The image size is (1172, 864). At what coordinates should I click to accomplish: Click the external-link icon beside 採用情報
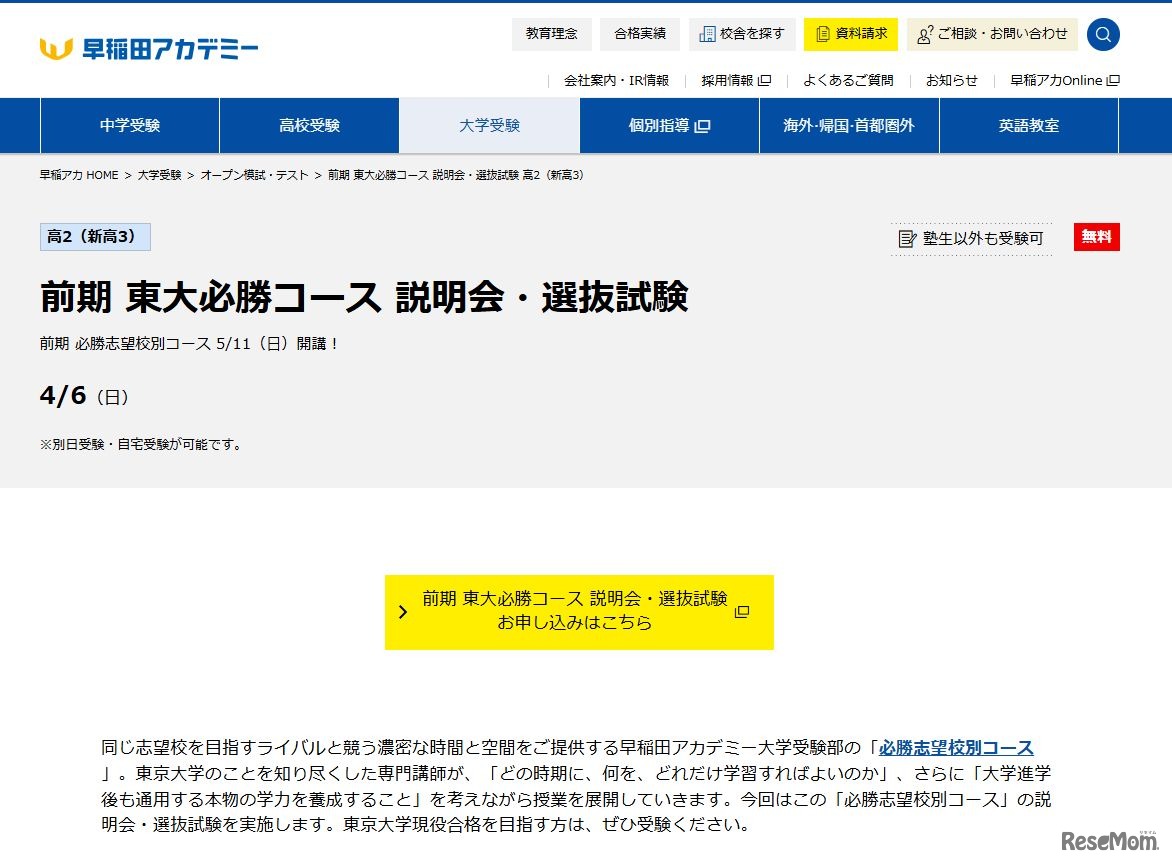point(765,80)
